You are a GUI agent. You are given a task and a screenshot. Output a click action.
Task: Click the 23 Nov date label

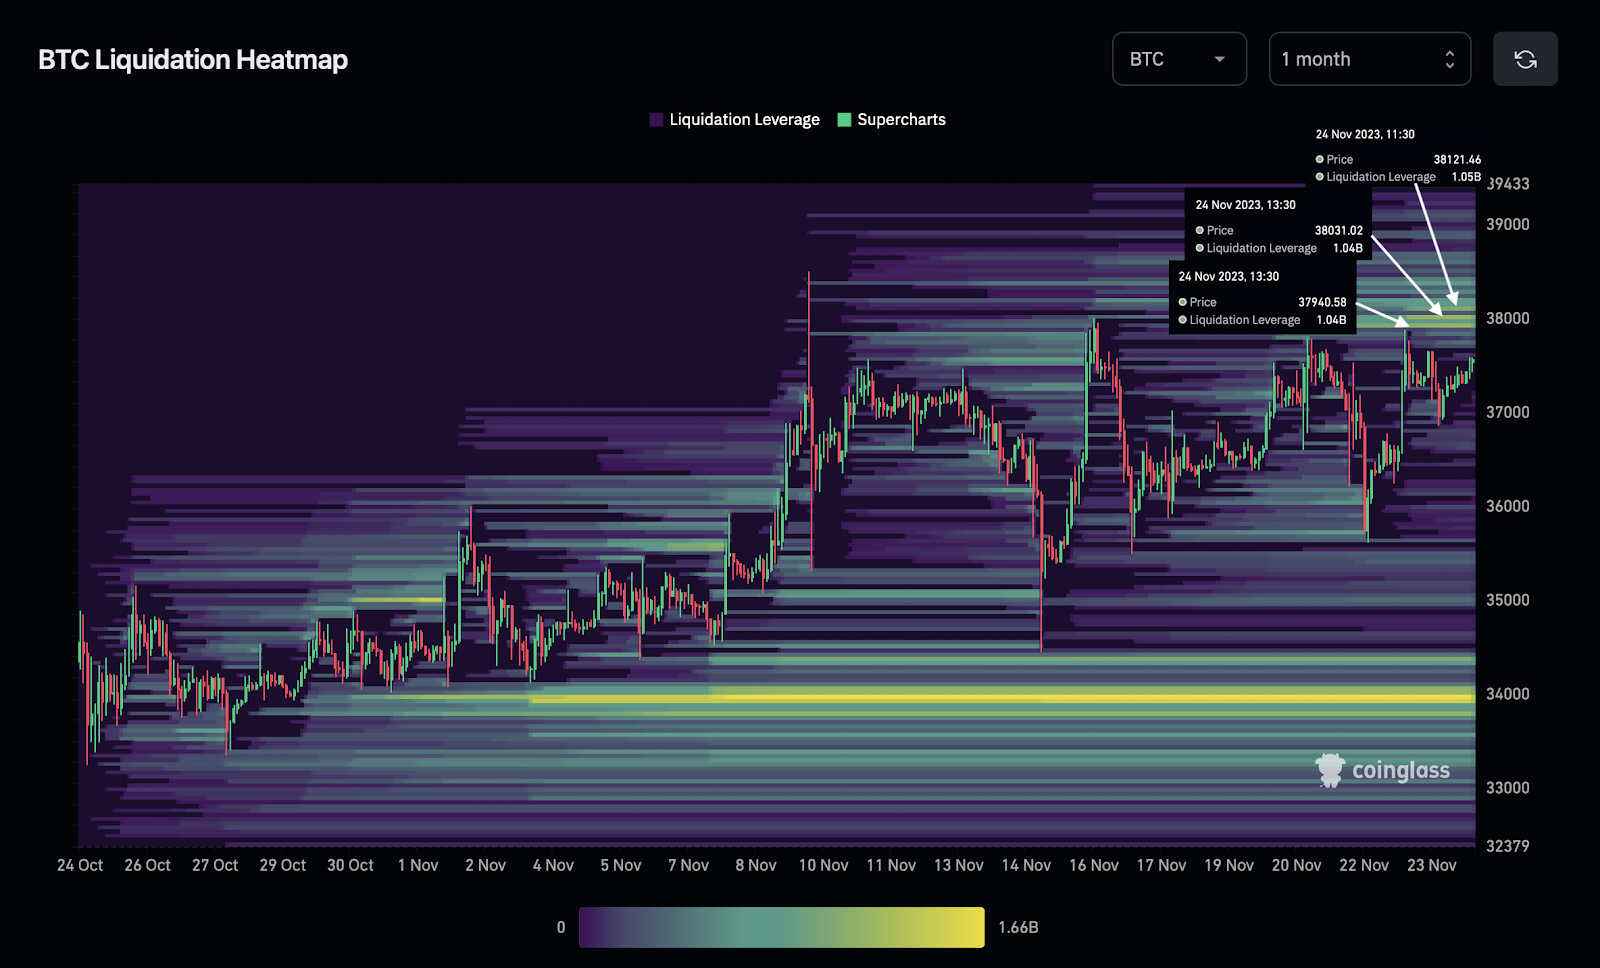click(x=1432, y=865)
